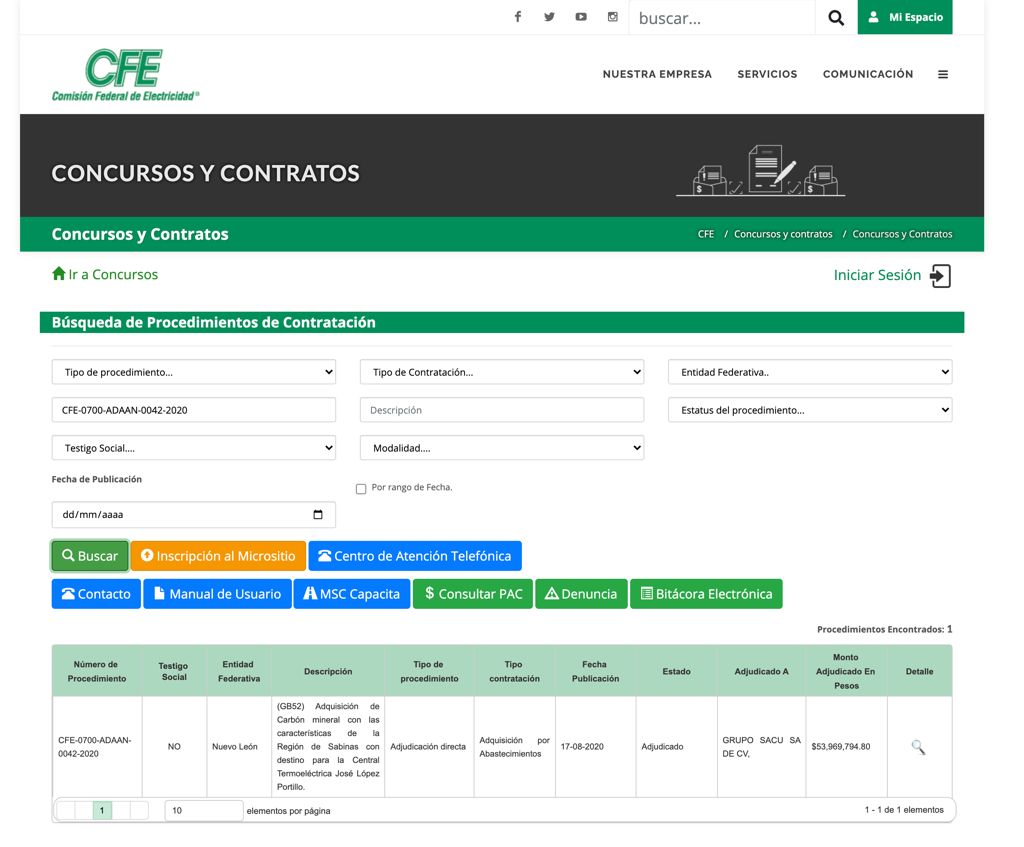The width and height of the screenshot is (1024, 847).
Task: Click the calendar icon in date field
Action: click(318, 515)
